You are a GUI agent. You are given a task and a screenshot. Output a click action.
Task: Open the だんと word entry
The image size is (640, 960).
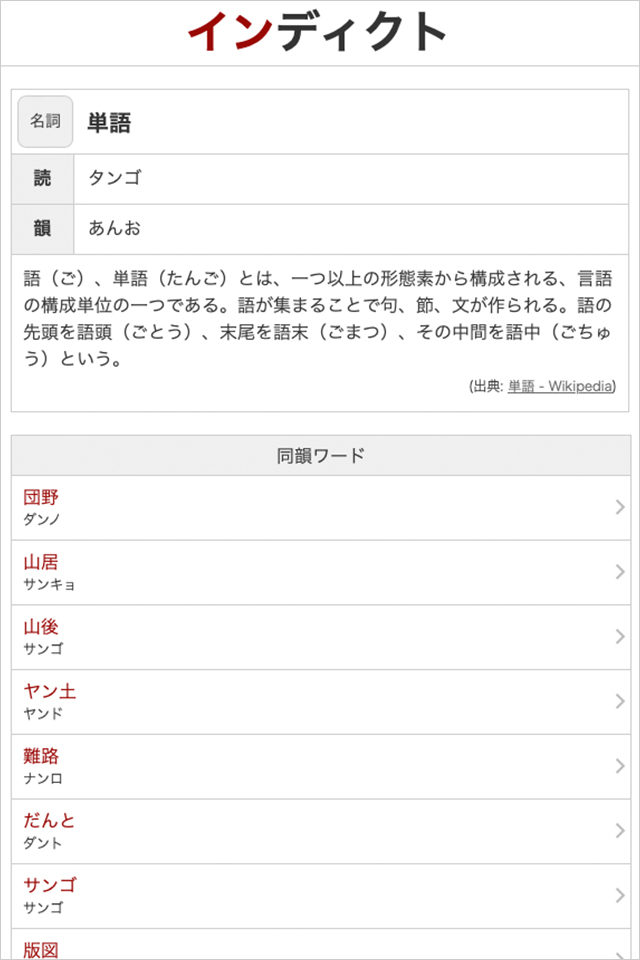tap(50, 821)
